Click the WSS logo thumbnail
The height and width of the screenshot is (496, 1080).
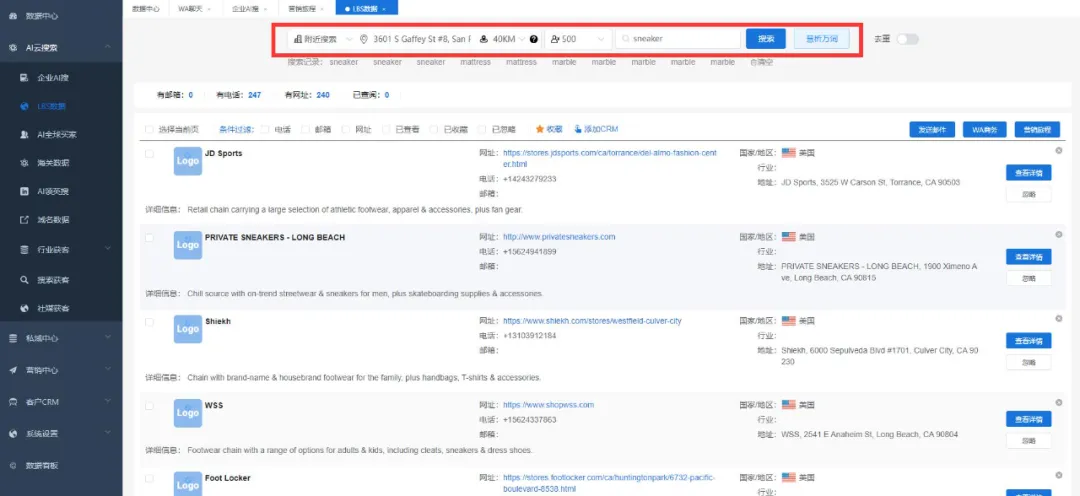tap(187, 413)
